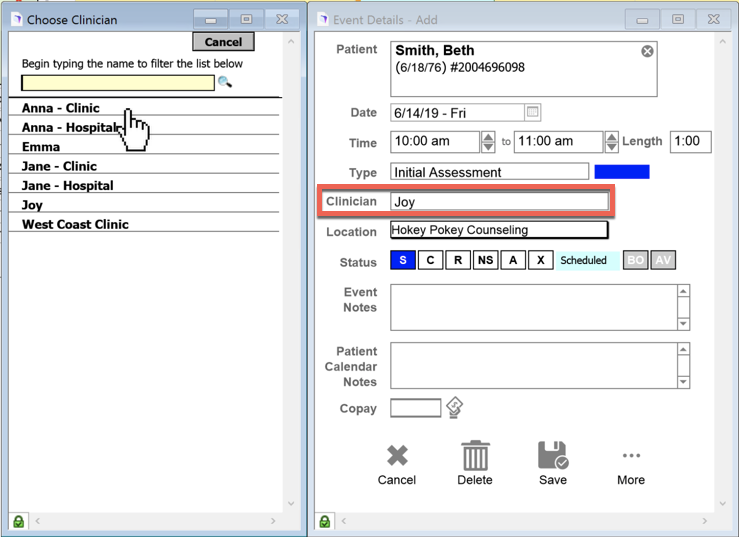Open the start time spinner arrows
The image size is (739, 537).
pos(488,142)
